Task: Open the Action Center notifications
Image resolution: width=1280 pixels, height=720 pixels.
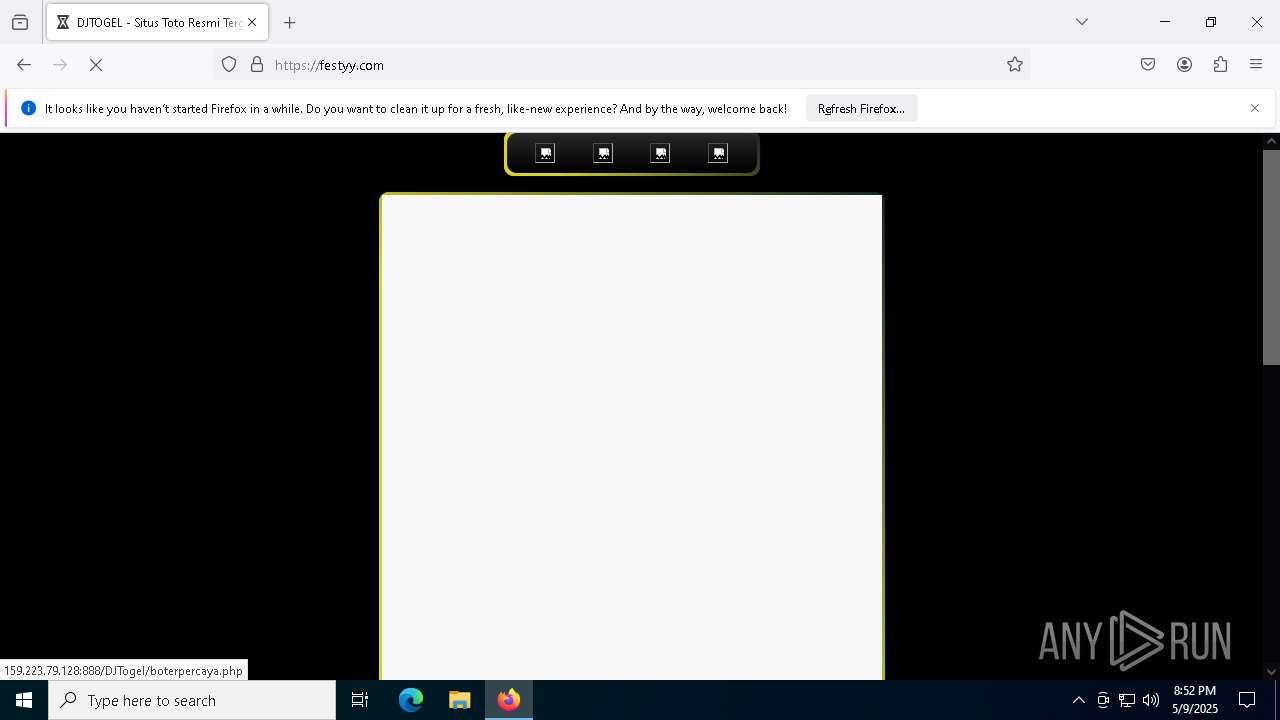Action: [1247, 700]
